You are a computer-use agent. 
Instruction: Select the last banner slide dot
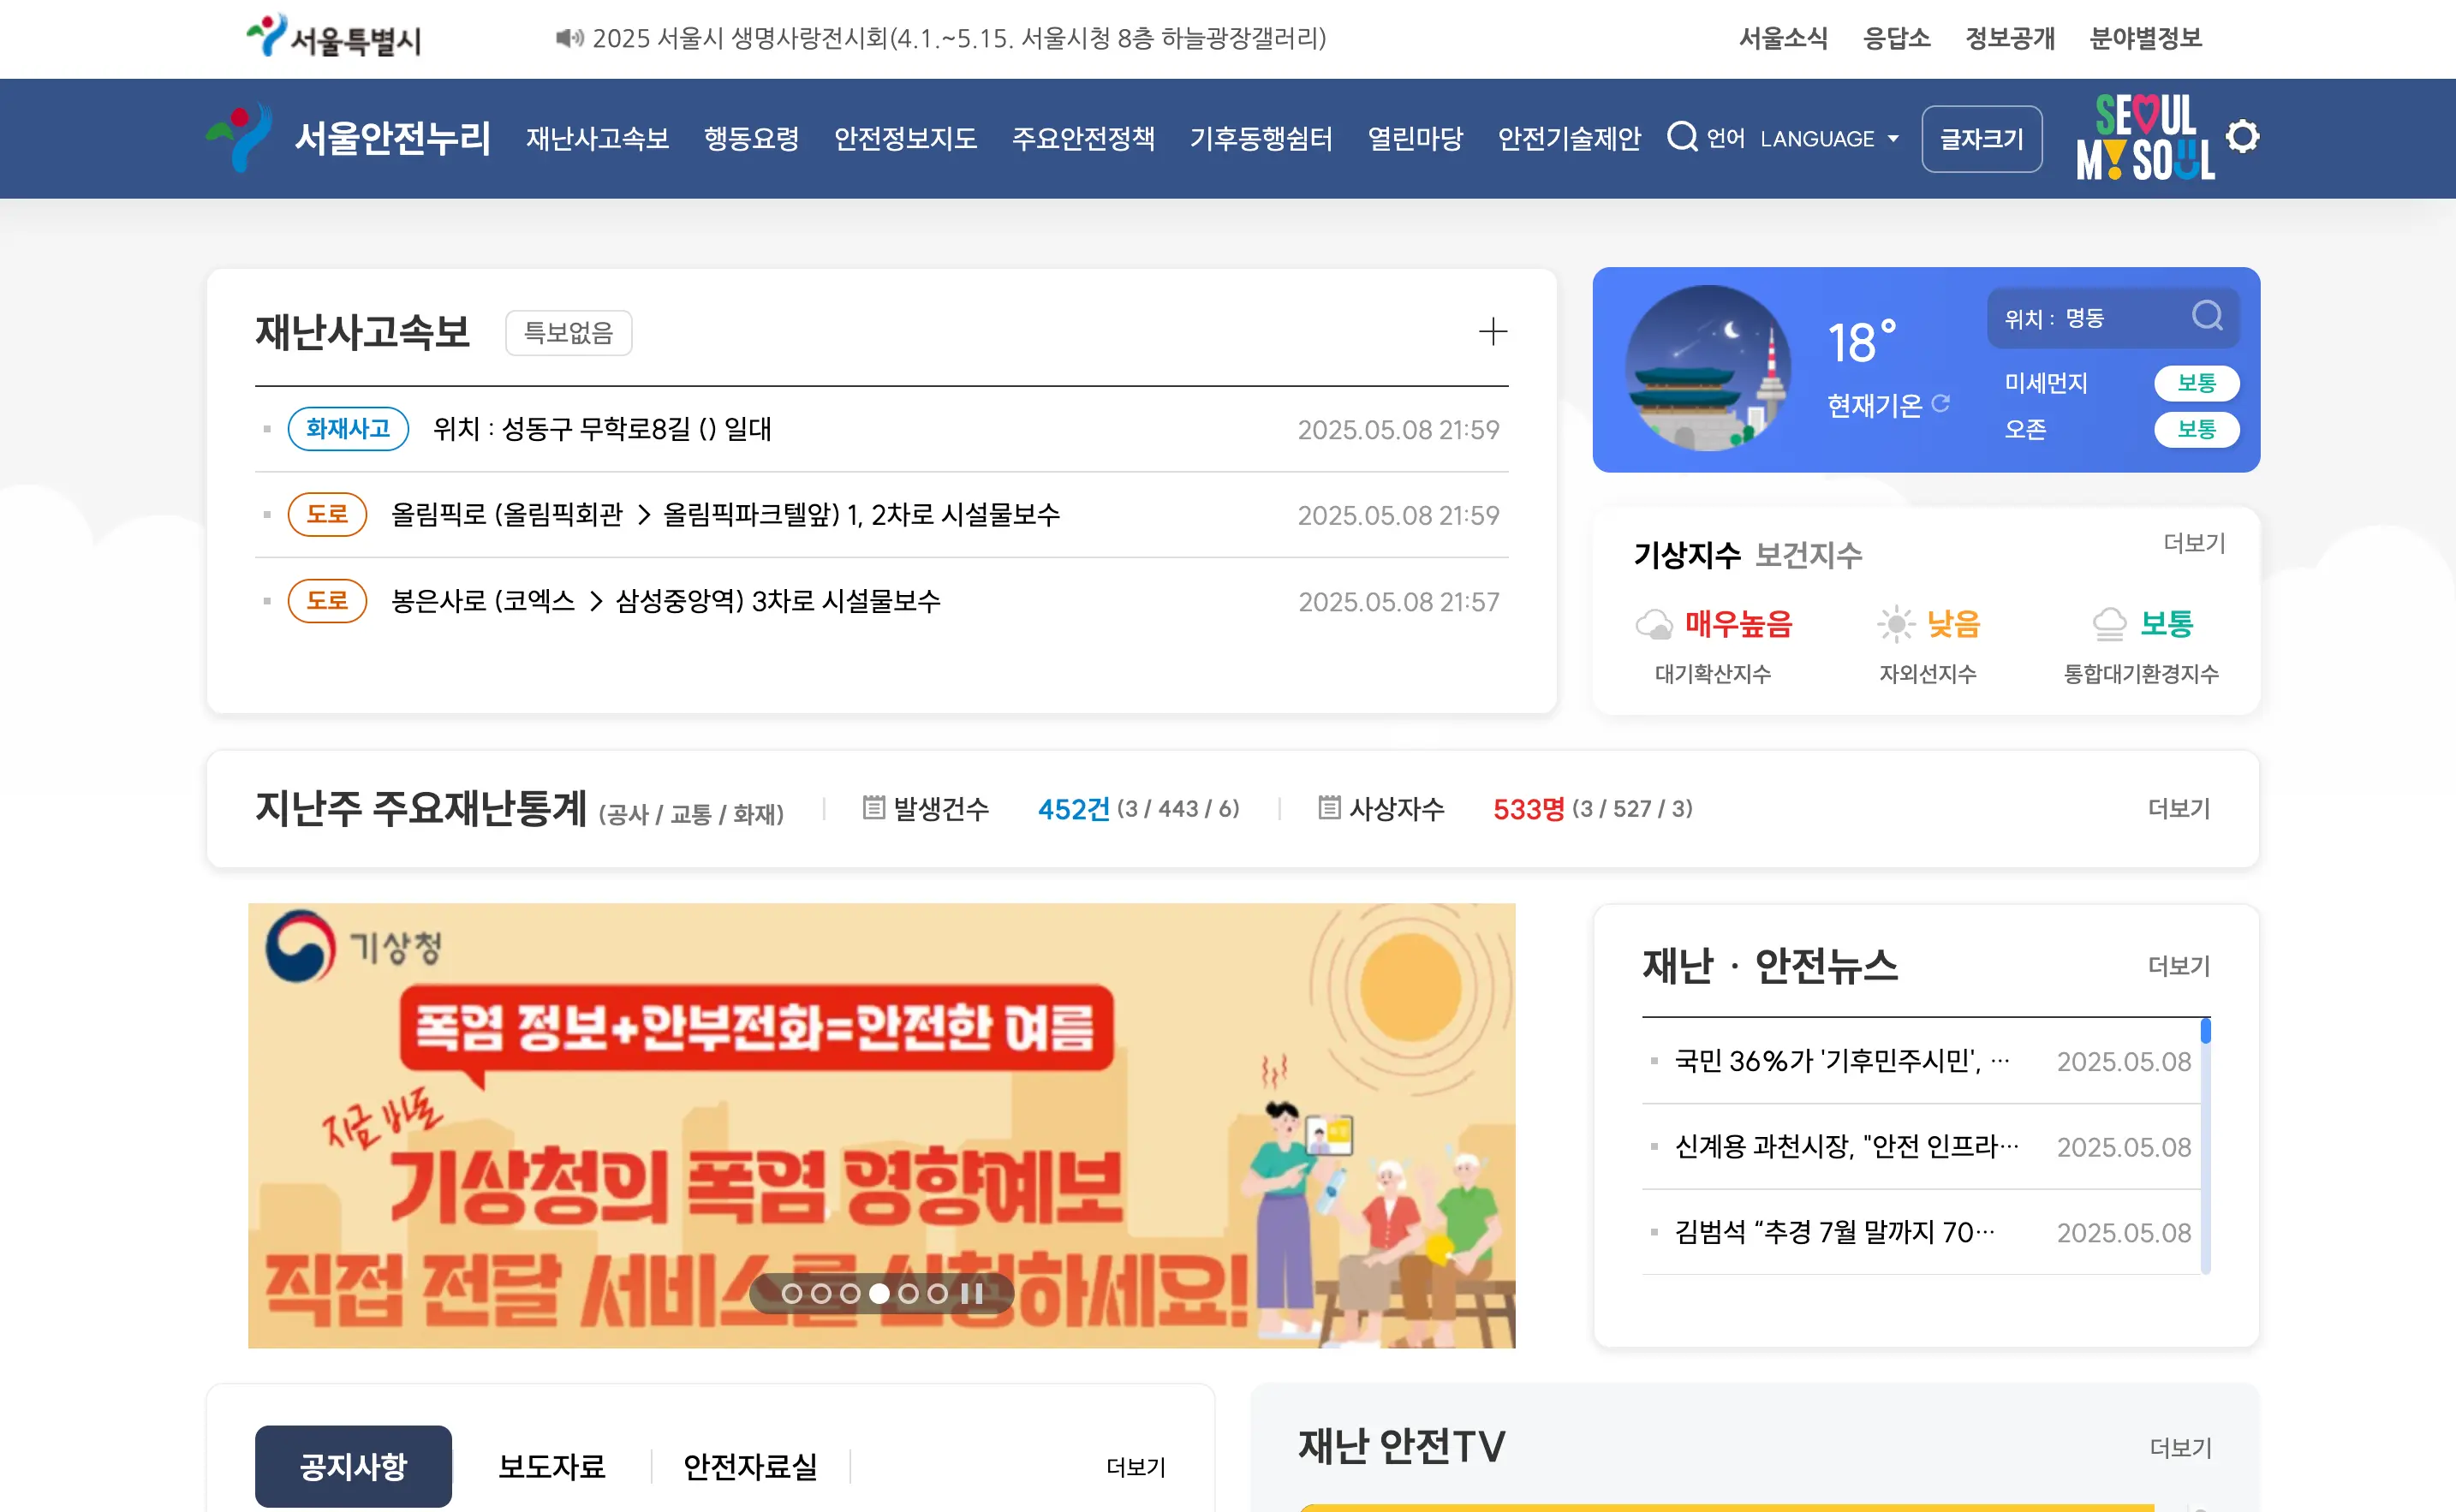click(x=937, y=1293)
